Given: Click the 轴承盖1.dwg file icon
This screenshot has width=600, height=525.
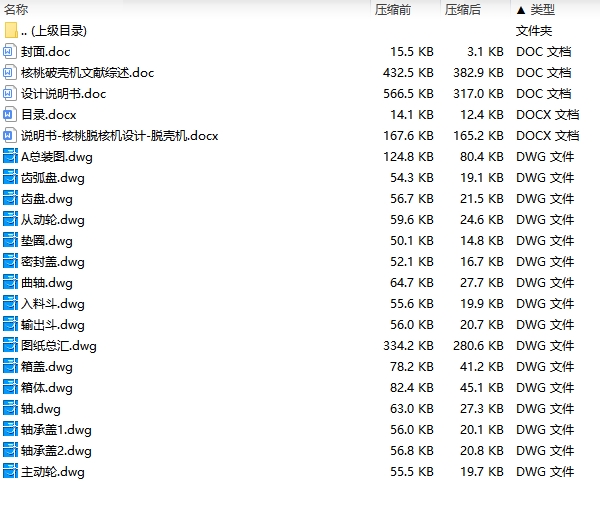Looking at the screenshot, I should (10, 429).
